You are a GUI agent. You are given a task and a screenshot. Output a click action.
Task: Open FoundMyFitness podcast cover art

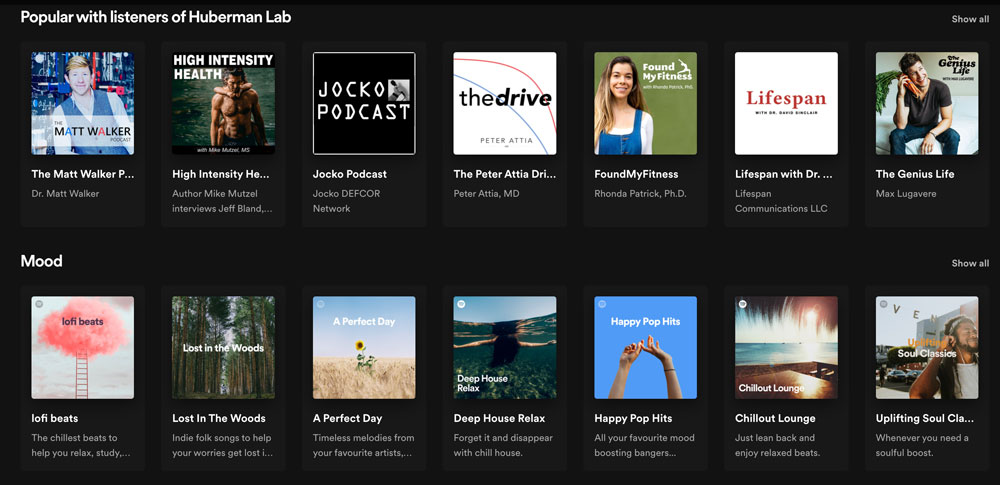click(x=645, y=103)
